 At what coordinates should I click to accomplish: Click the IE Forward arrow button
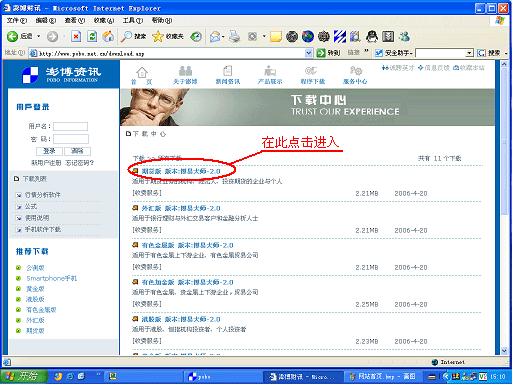[52, 36]
